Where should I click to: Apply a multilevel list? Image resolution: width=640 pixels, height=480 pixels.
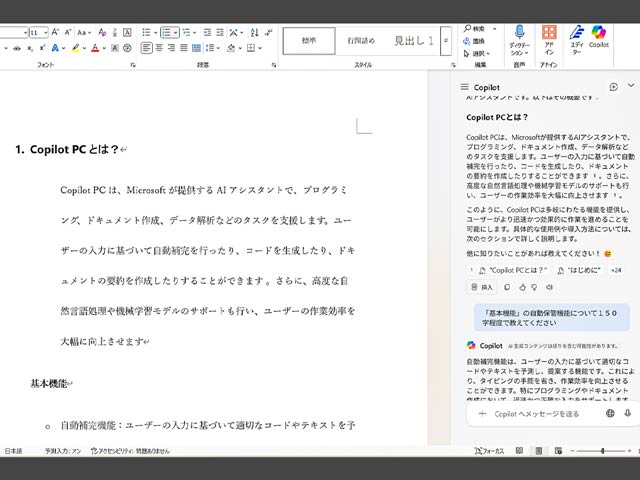pyautogui.click(x=186, y=32)
